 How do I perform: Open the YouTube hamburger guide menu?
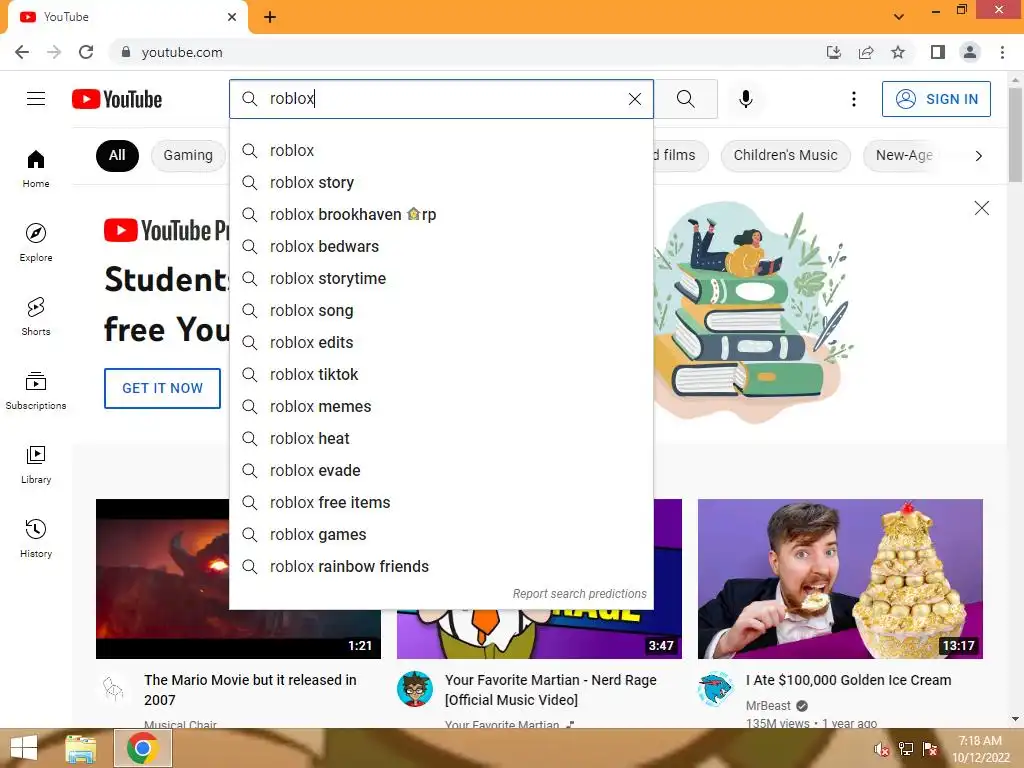[x=36, y=99]
